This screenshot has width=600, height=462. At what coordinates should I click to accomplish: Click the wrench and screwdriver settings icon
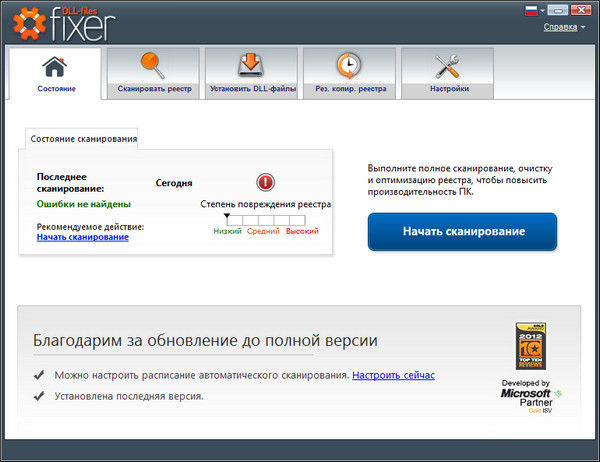pos(447,66)
